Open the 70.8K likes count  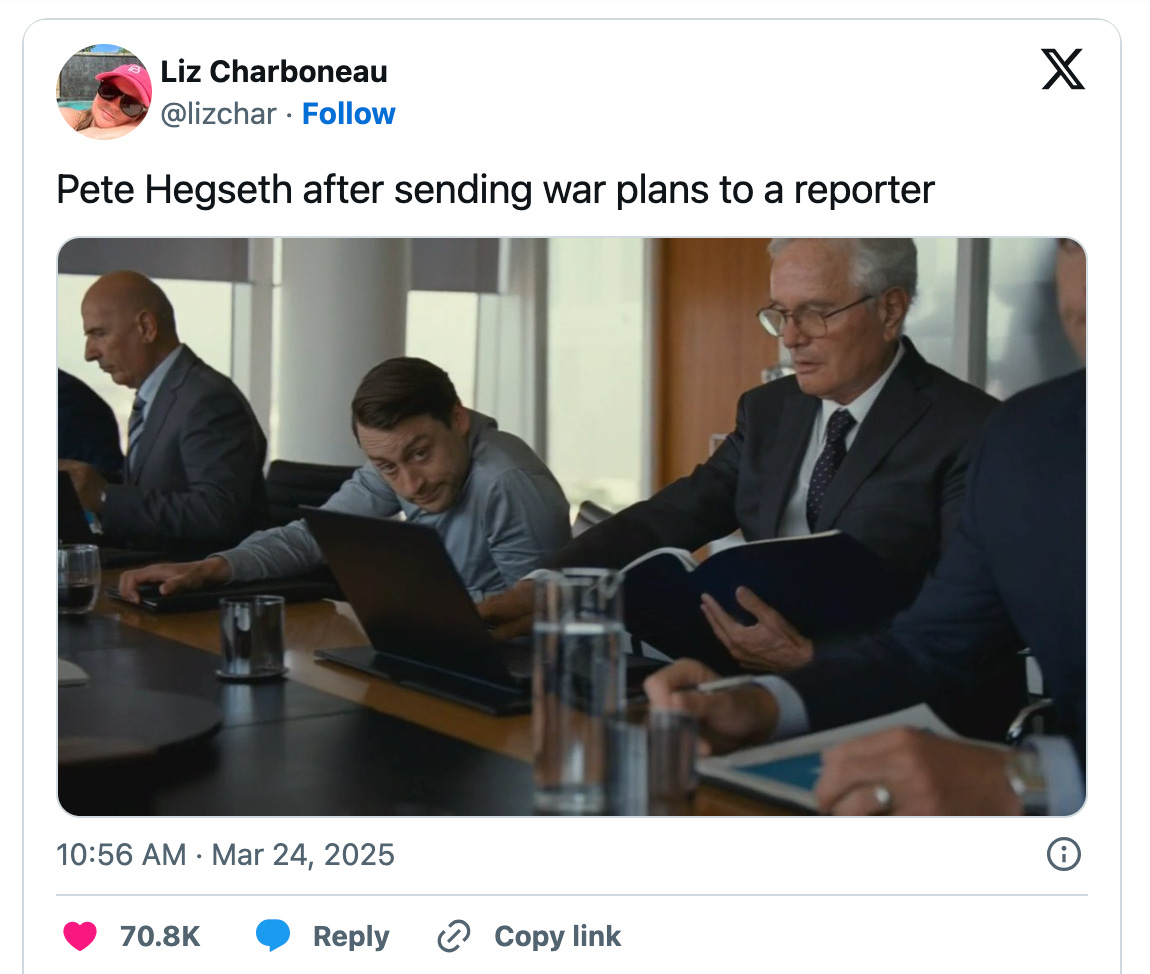(x=160, y=937)
